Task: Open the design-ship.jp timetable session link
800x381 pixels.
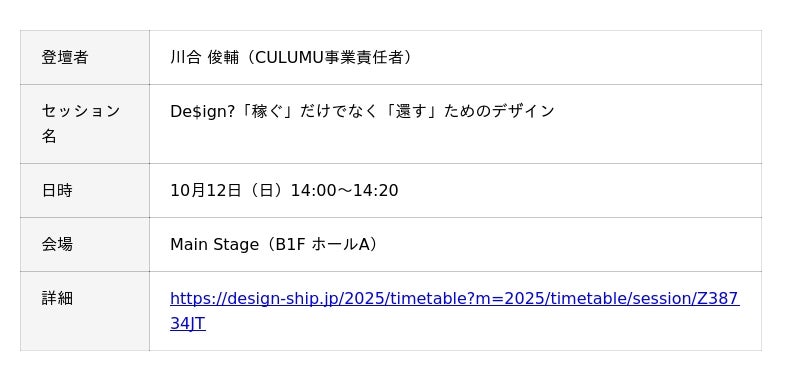Action: 454,311
